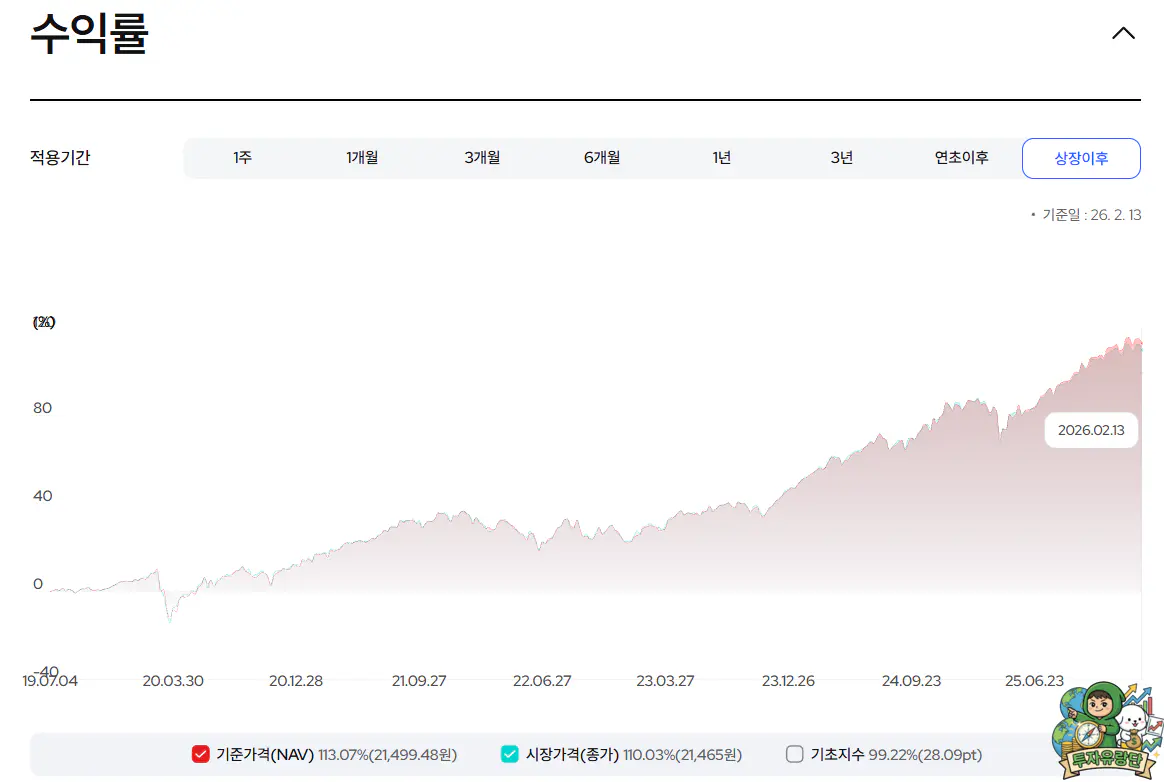
Task: Select the 1주 period tab
Action: click(242, 158)
